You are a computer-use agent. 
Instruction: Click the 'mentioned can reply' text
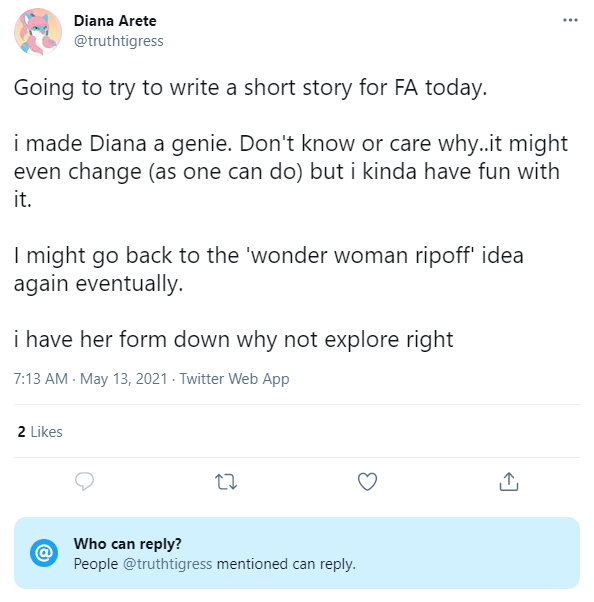pyautogui.click(x=286, y=564)
